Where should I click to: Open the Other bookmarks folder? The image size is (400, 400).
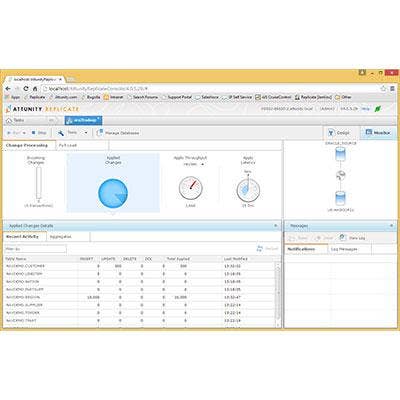click(x=344, y=97)
